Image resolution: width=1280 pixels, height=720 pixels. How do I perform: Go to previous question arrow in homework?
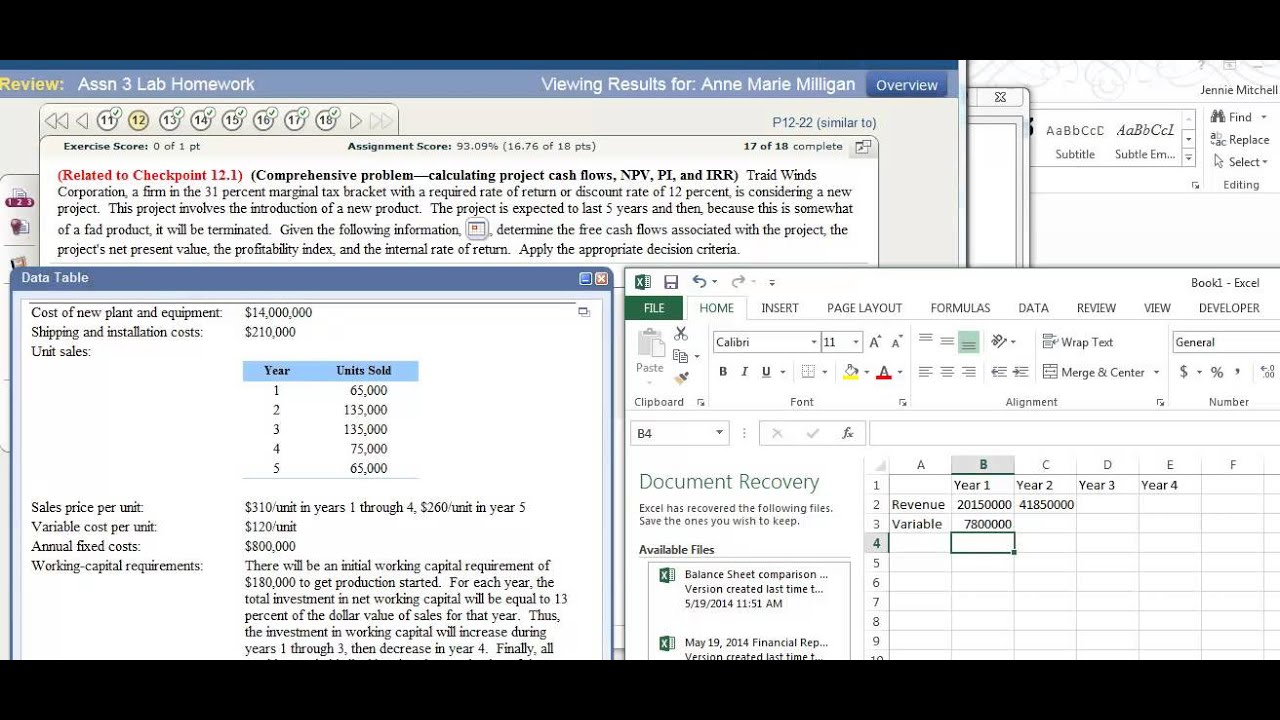(x=82, y=121)
